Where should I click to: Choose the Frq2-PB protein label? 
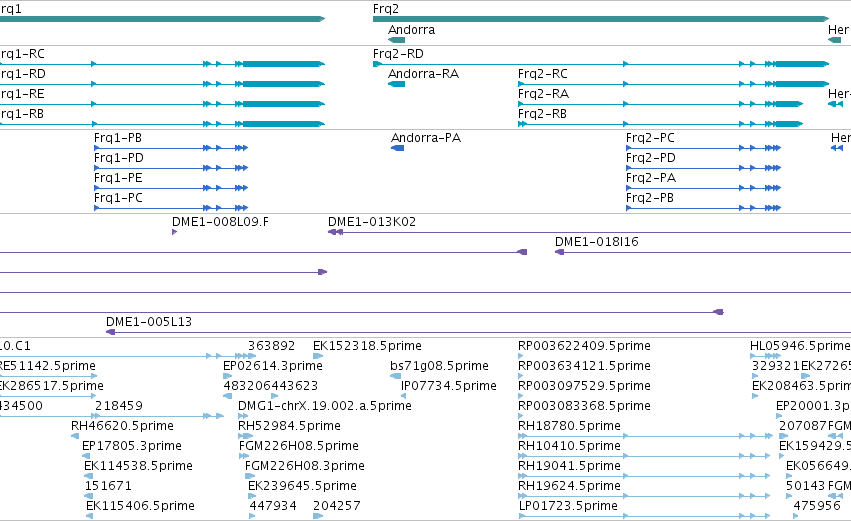click(x=650, y=198)
